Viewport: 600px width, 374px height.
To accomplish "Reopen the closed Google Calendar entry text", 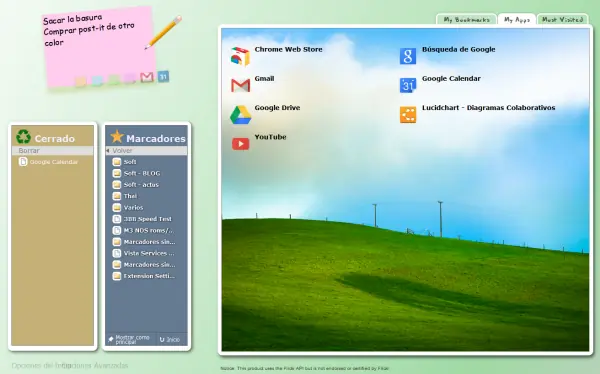I will click(54, 162).
